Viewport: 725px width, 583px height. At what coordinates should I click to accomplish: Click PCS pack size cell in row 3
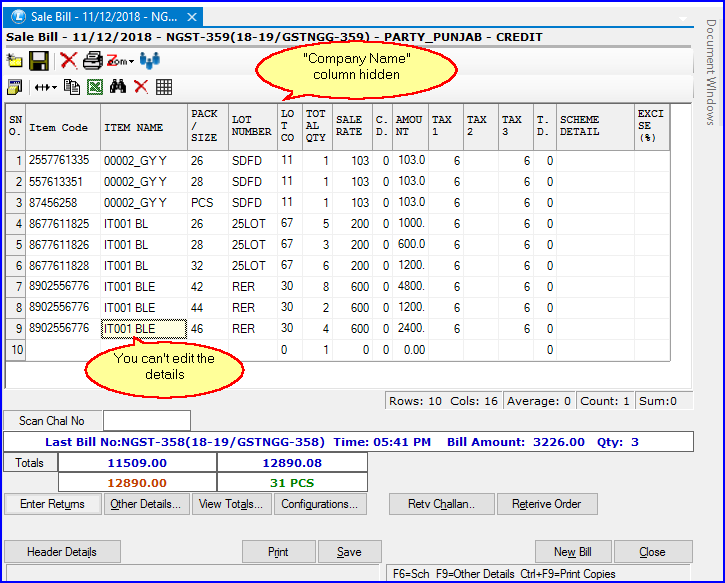click(208, 203)
